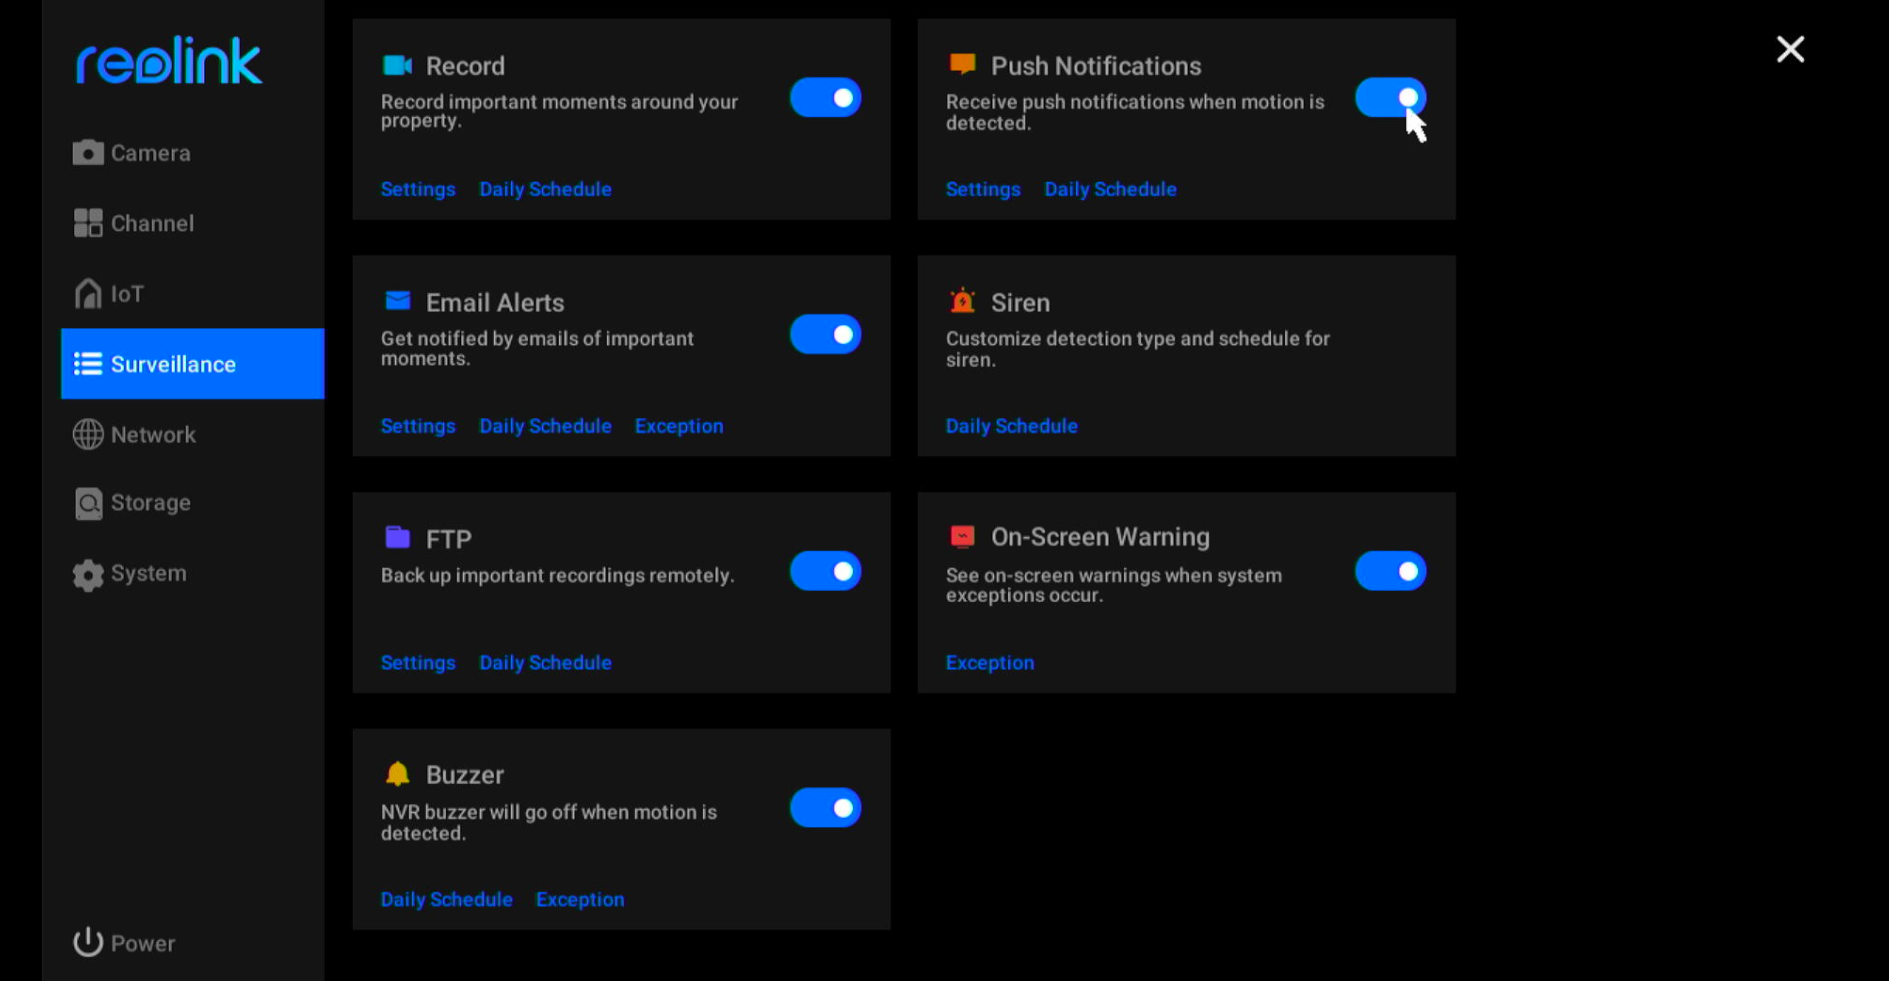Open Record Daily Schedule
This screenshot has height=981, width=1889.
pos(545,189)
